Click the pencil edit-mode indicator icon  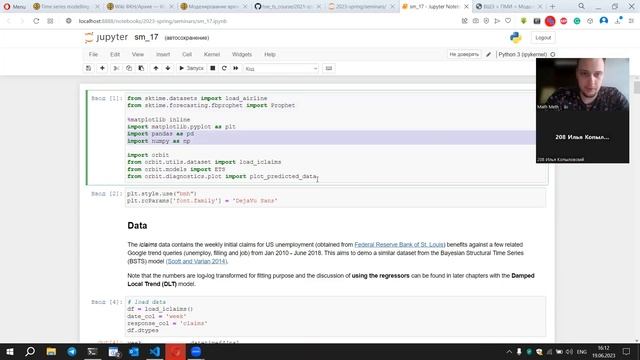click(x=488, y=54)
